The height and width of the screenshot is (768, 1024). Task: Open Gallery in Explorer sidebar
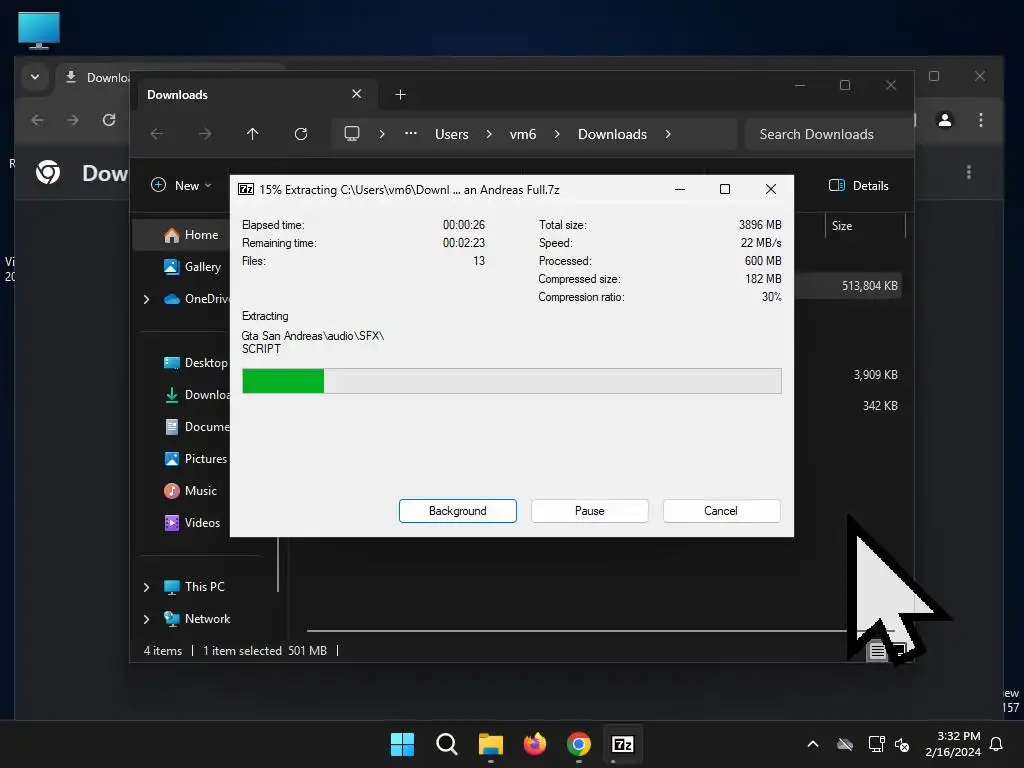point(192,266)
